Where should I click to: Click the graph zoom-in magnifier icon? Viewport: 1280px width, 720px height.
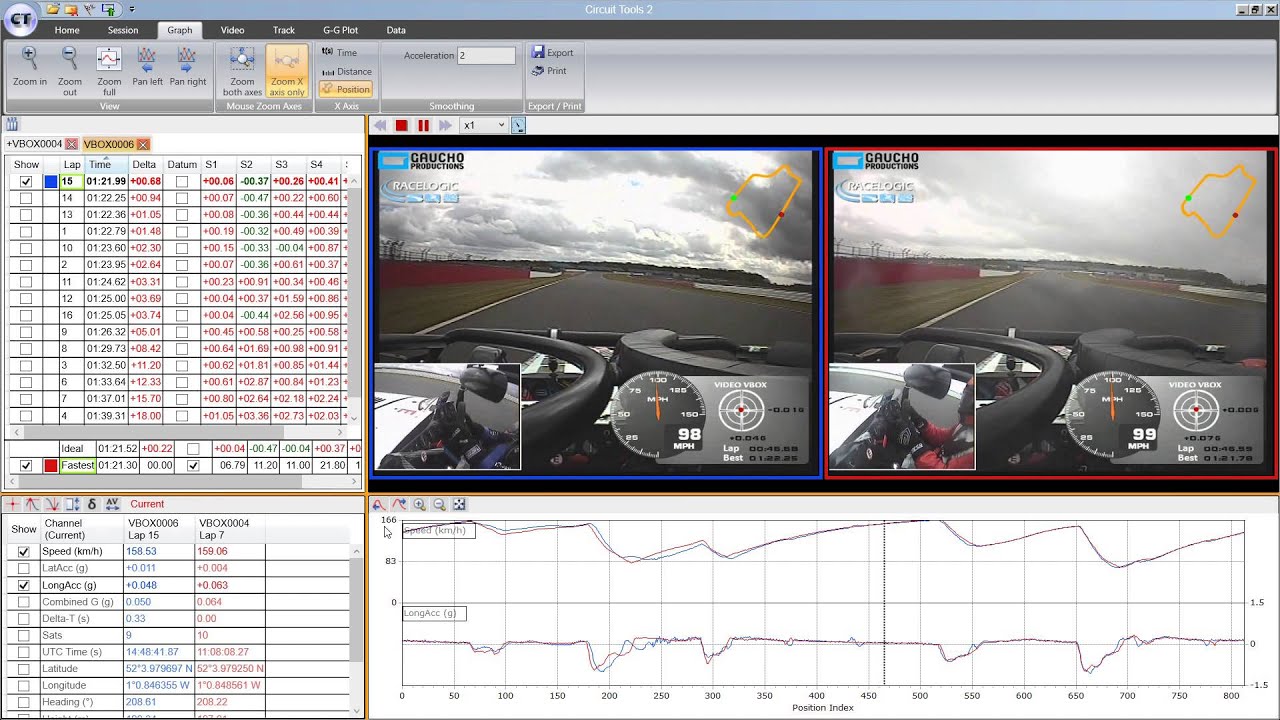(x=419, y=505)
